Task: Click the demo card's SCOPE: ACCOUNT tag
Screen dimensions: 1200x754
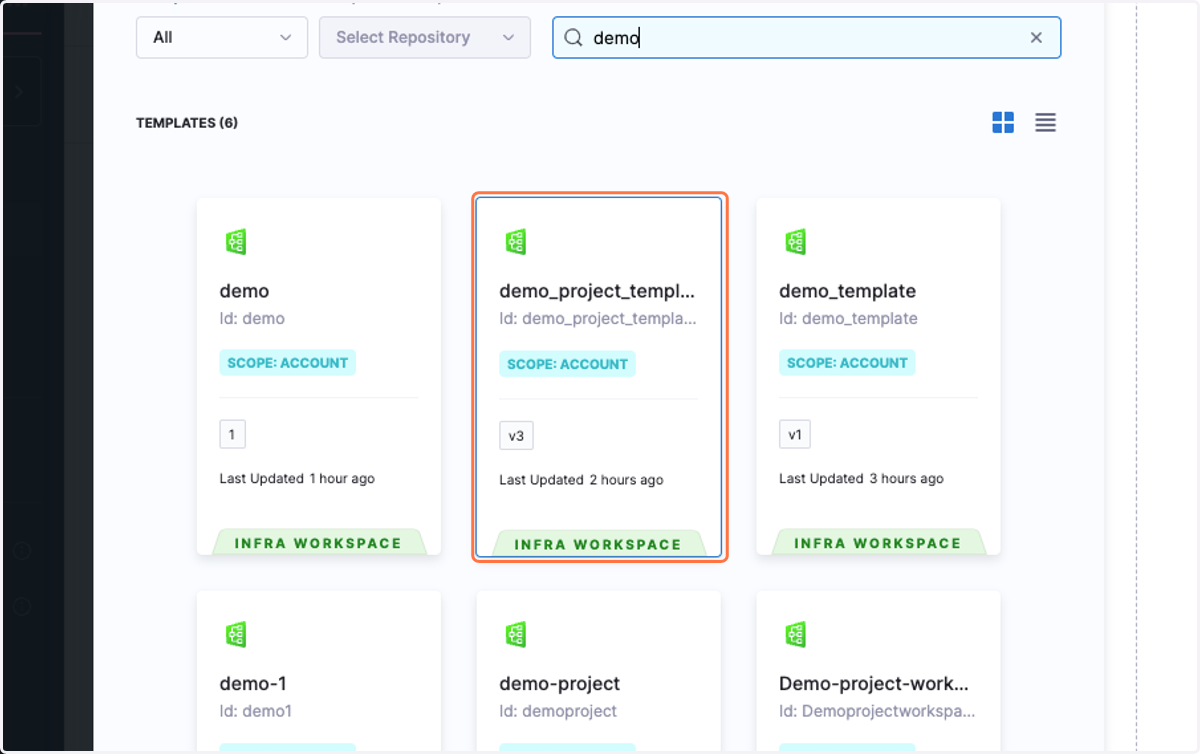Action: 287,363
